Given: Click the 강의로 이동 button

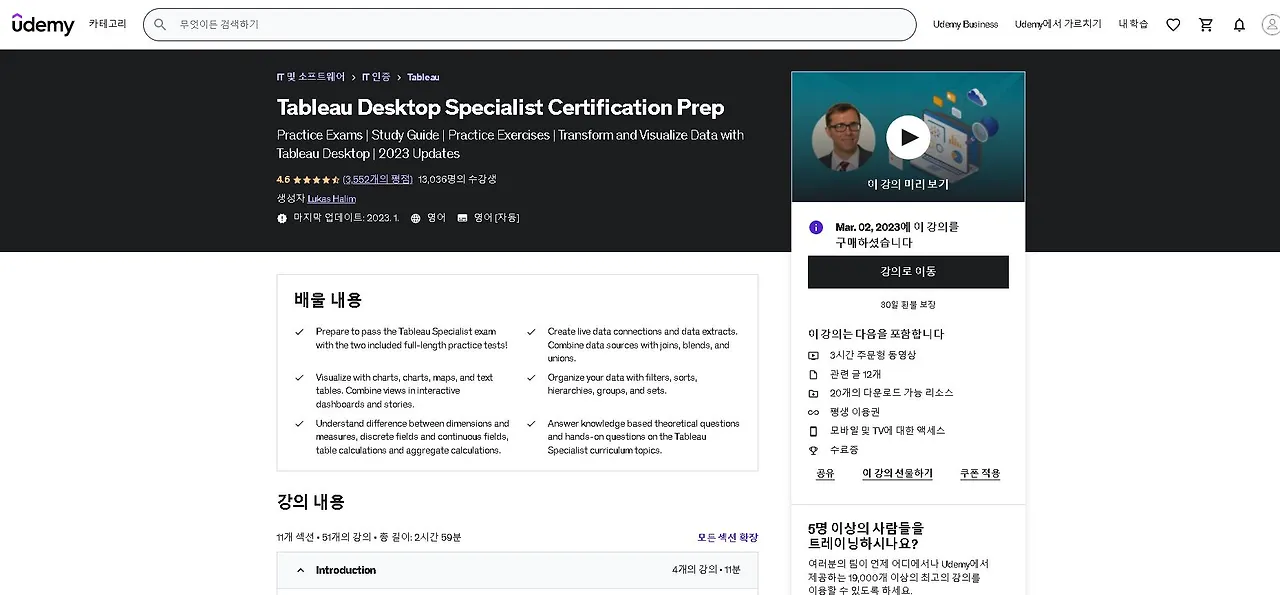Looking at the screenshot, I should [908, 272].
